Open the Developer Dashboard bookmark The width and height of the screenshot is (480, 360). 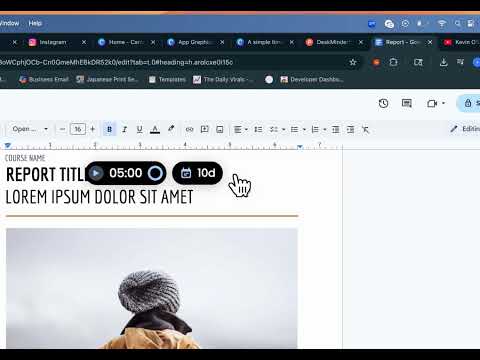coord(312,79)
